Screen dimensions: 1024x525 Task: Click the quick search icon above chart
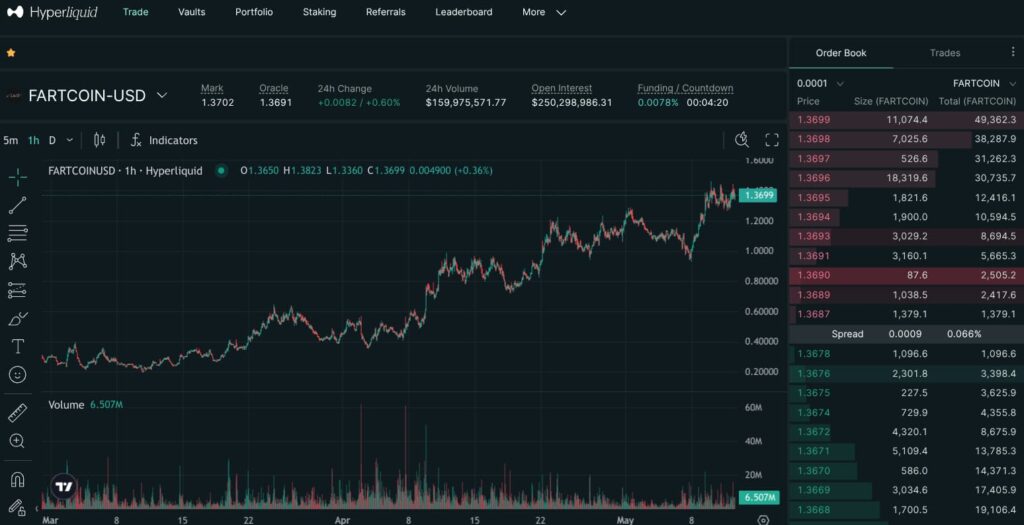point(742,139)
